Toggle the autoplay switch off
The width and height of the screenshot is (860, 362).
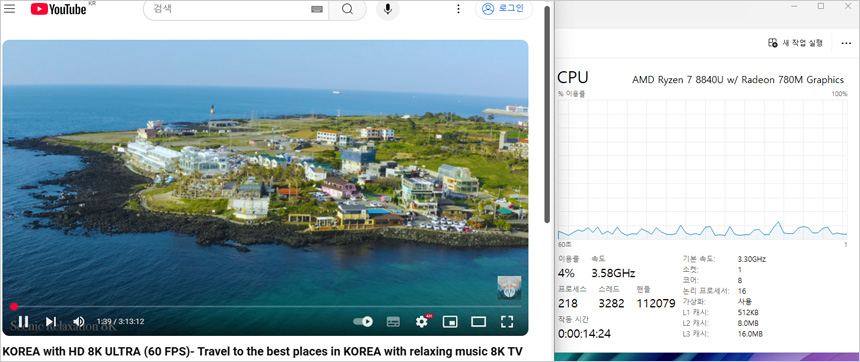tap(363, 321)
